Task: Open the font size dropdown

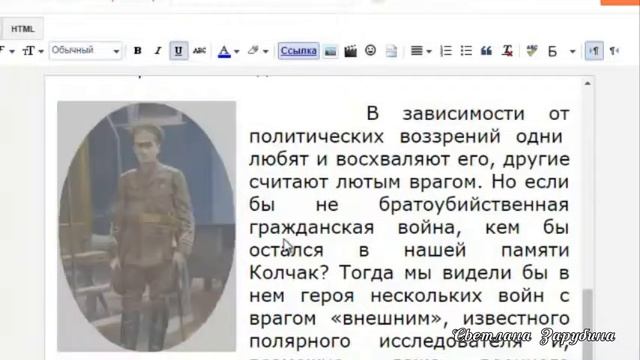Action: click(33, 51)
